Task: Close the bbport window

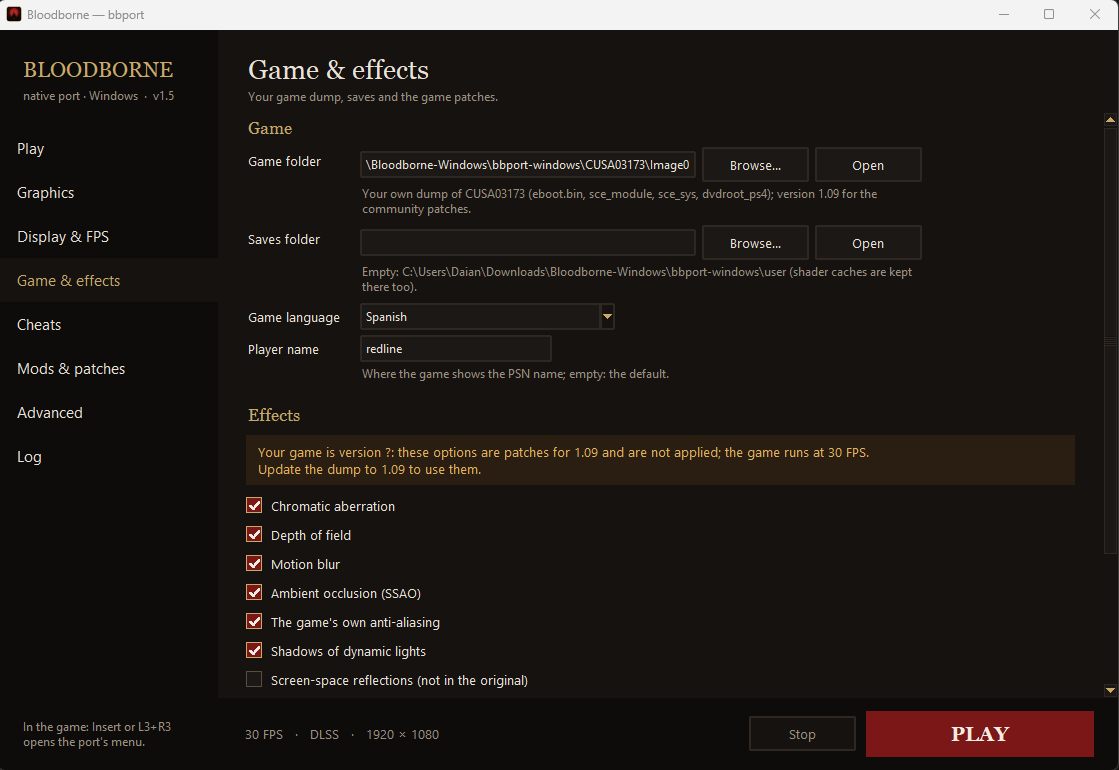Action: pyautogui.click(x=1095, y=14)
